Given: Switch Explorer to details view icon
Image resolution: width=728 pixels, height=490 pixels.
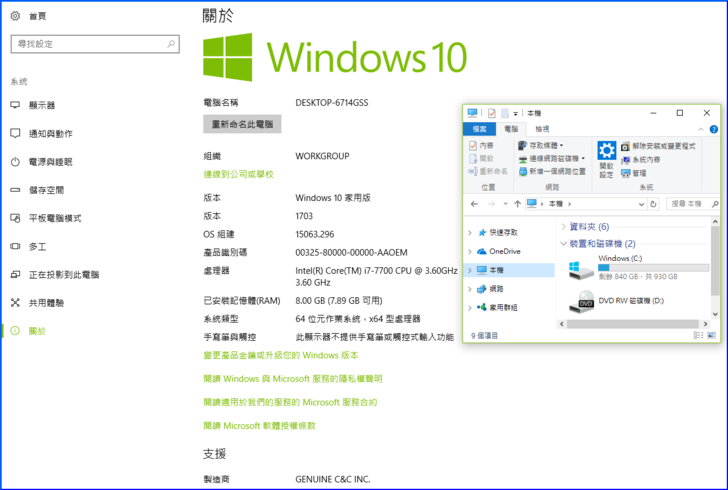Looking at the screenshot, I should 698,335.
